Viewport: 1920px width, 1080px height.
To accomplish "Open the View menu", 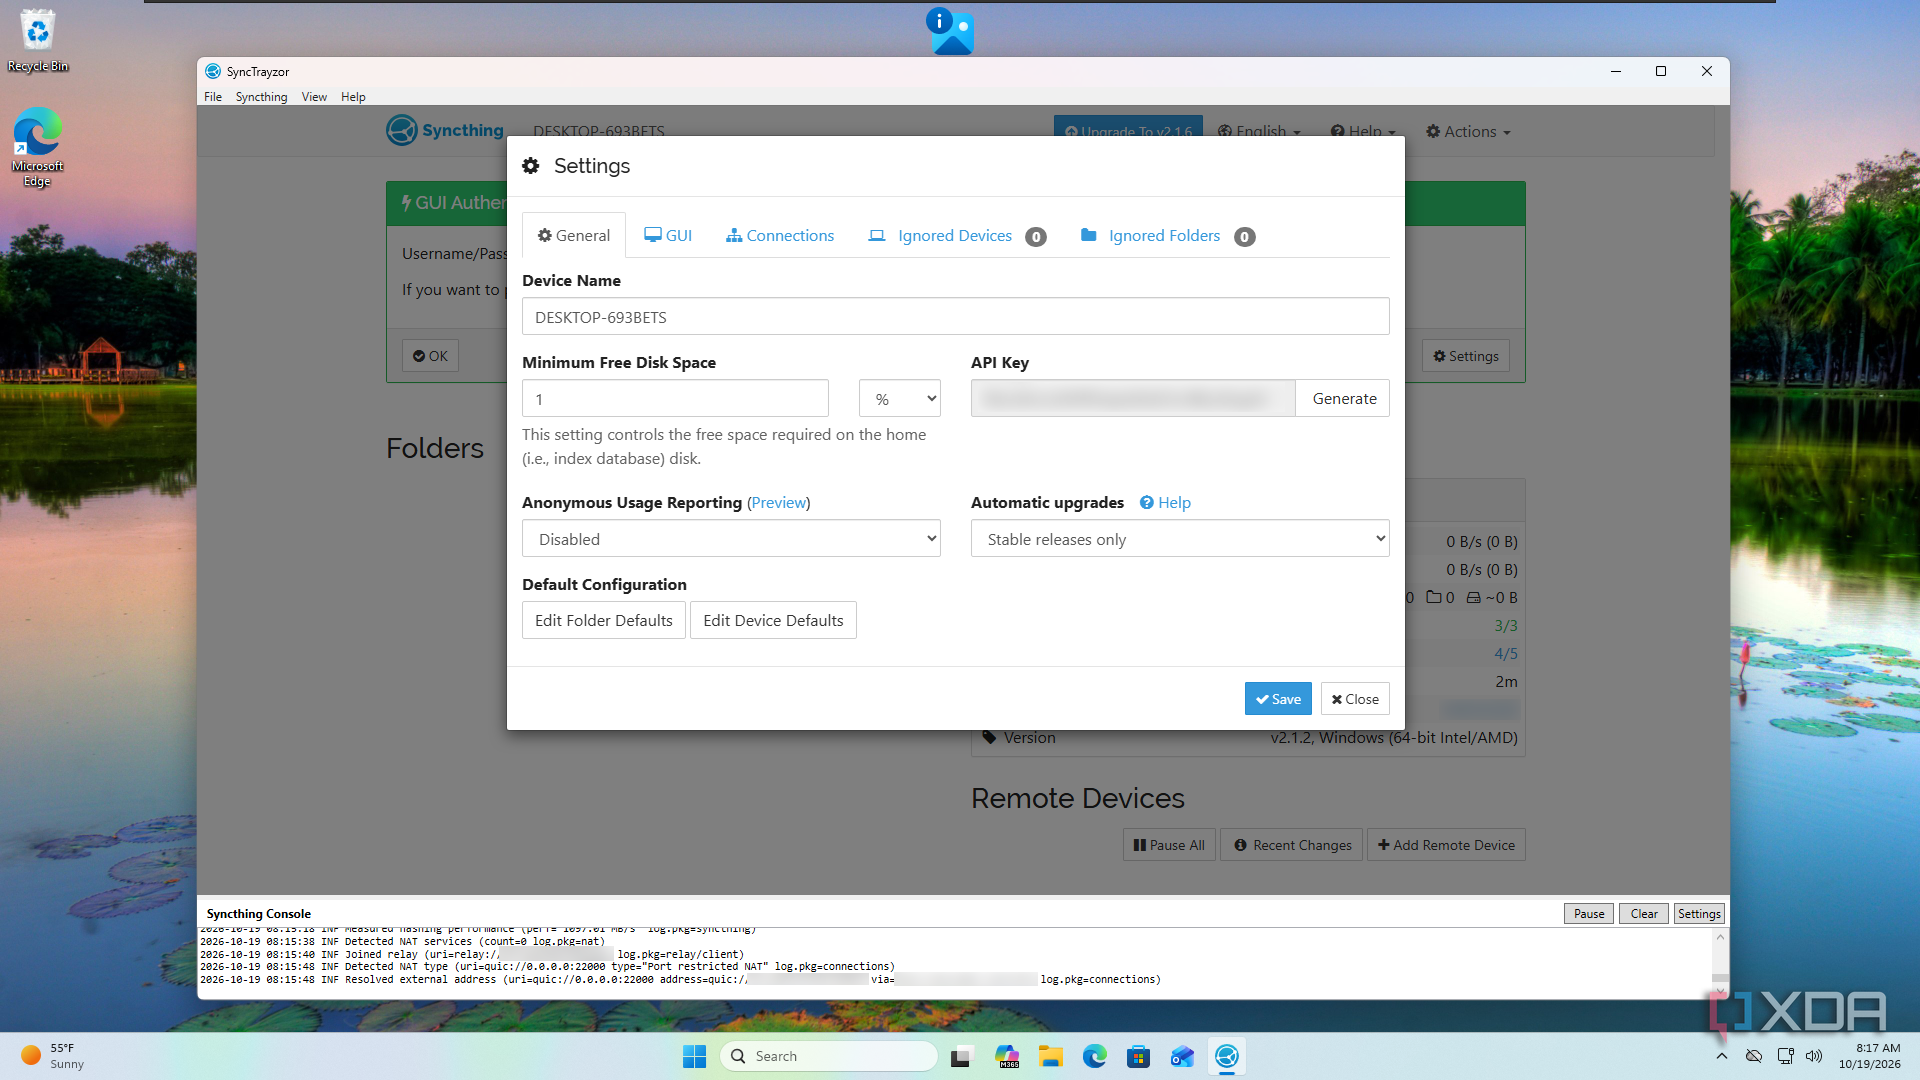I will click(314, 97).
